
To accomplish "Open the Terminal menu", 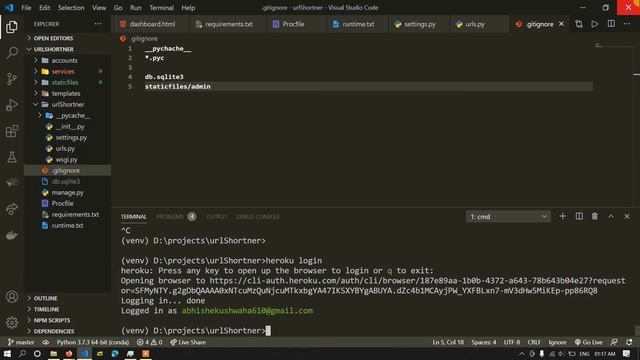I will (x=161, y=8).
